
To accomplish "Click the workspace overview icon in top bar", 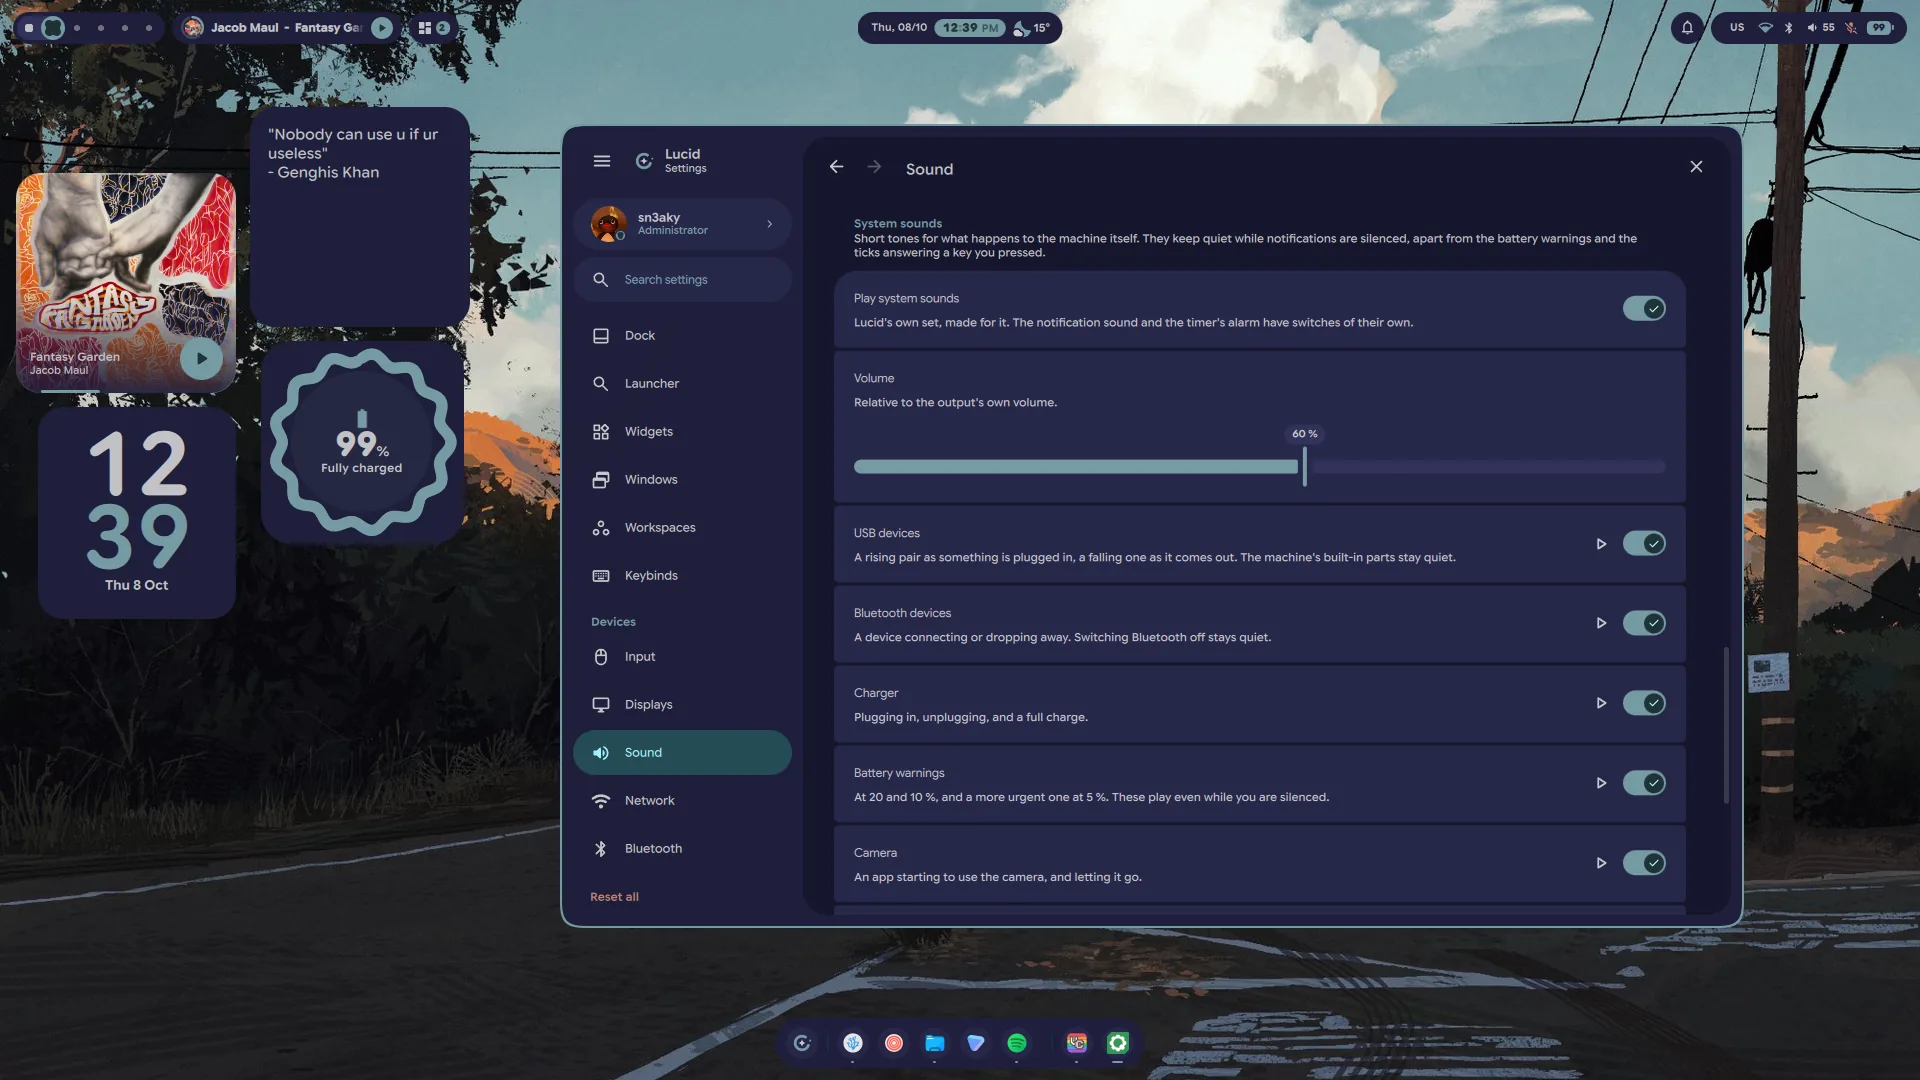I will pos(433,28).
